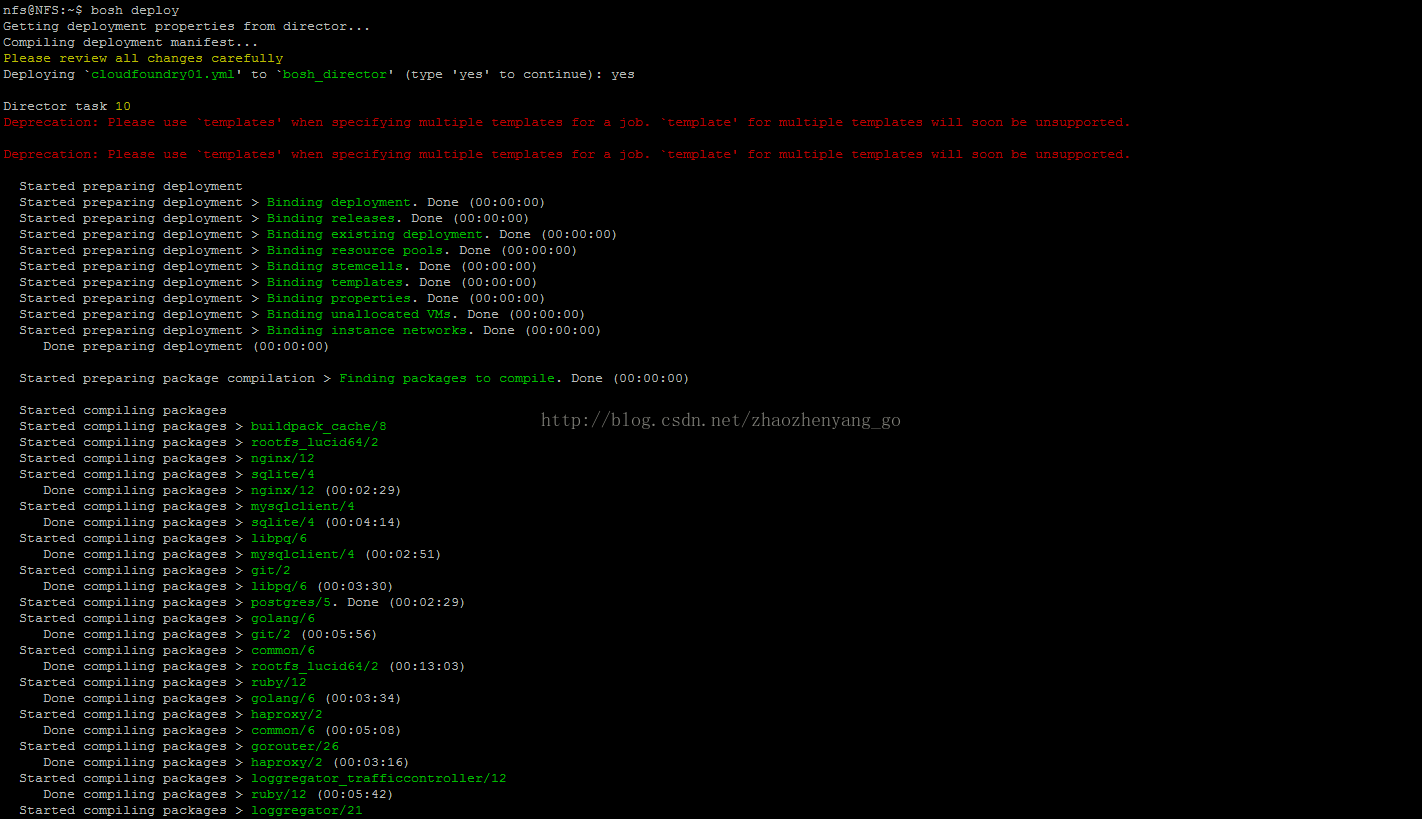The height and width of the screenshot is (819, 1422).
Task: Select the common/6 duration '(00:05:08)'
Action: (363, 730)
